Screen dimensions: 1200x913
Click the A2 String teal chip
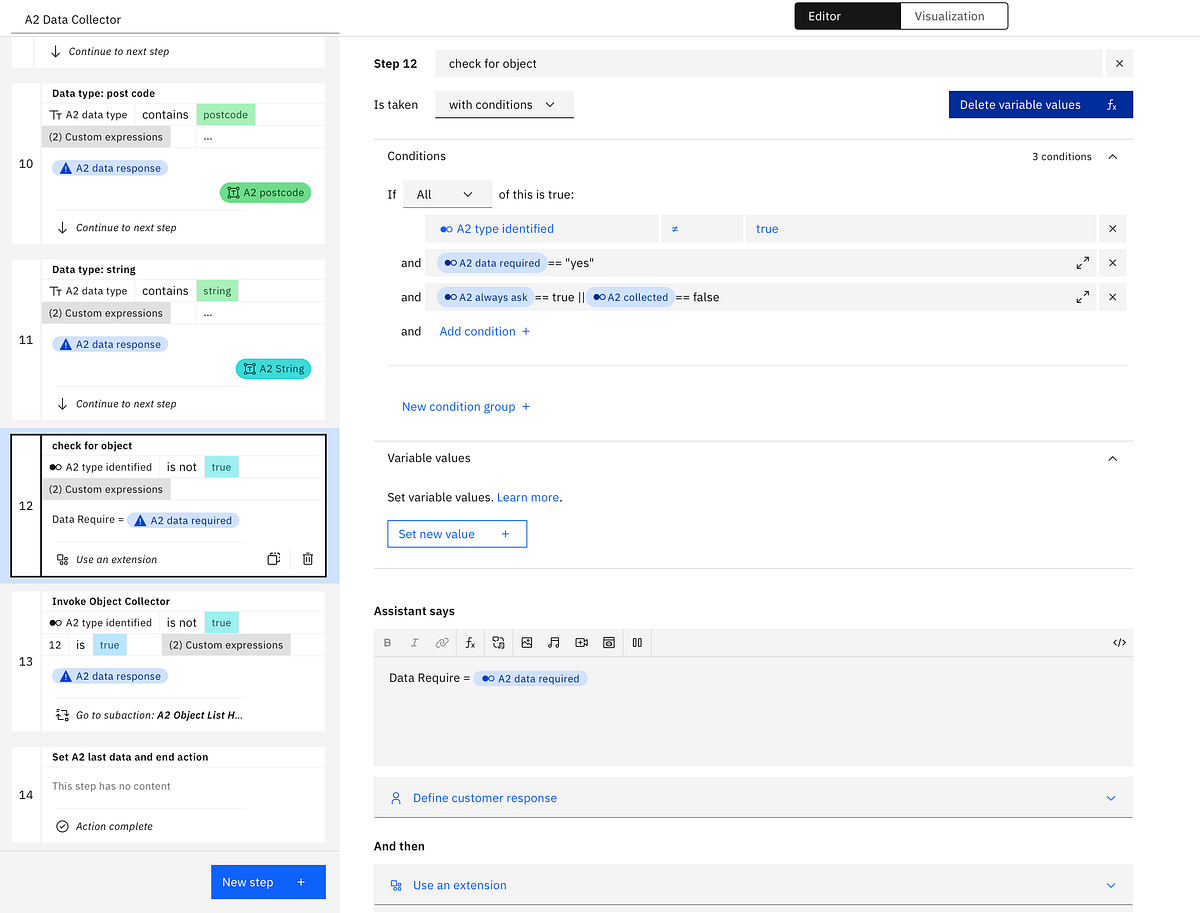pyautogui.click(x=273, y=369)
